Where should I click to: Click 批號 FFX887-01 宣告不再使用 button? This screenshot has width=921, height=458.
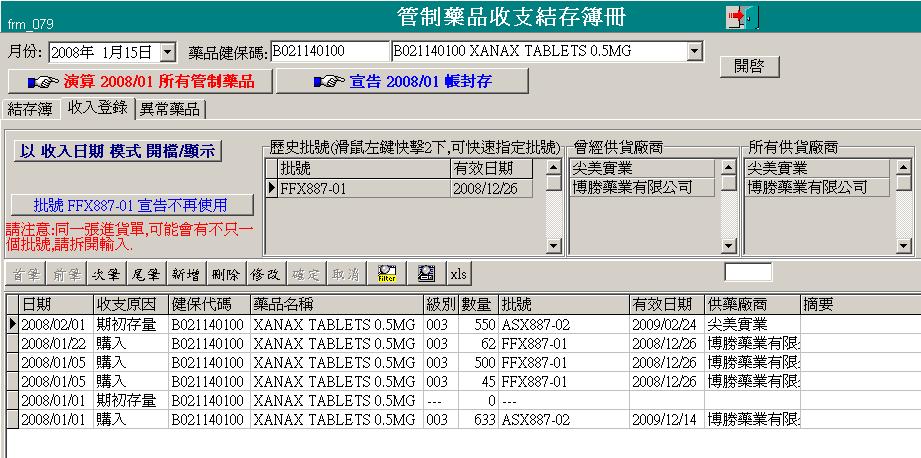point(132,205)
